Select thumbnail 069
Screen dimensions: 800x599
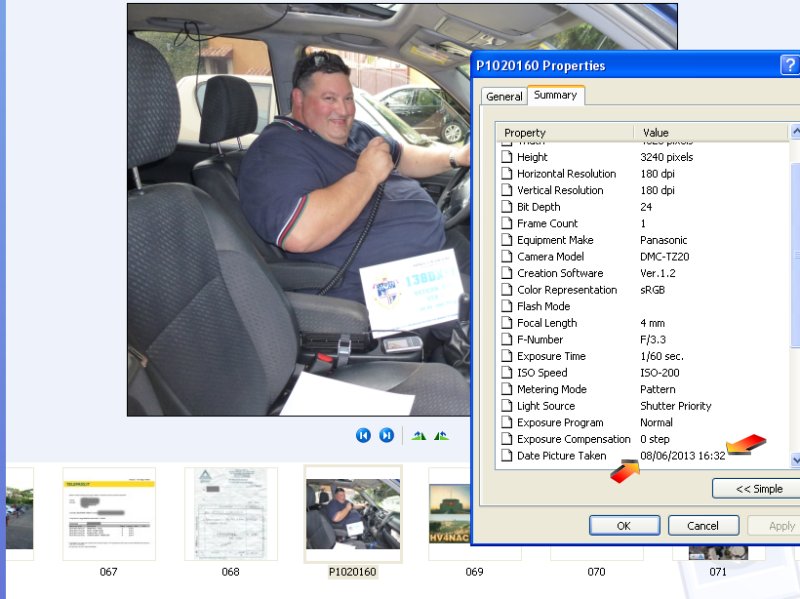click(x=449, y=514)
